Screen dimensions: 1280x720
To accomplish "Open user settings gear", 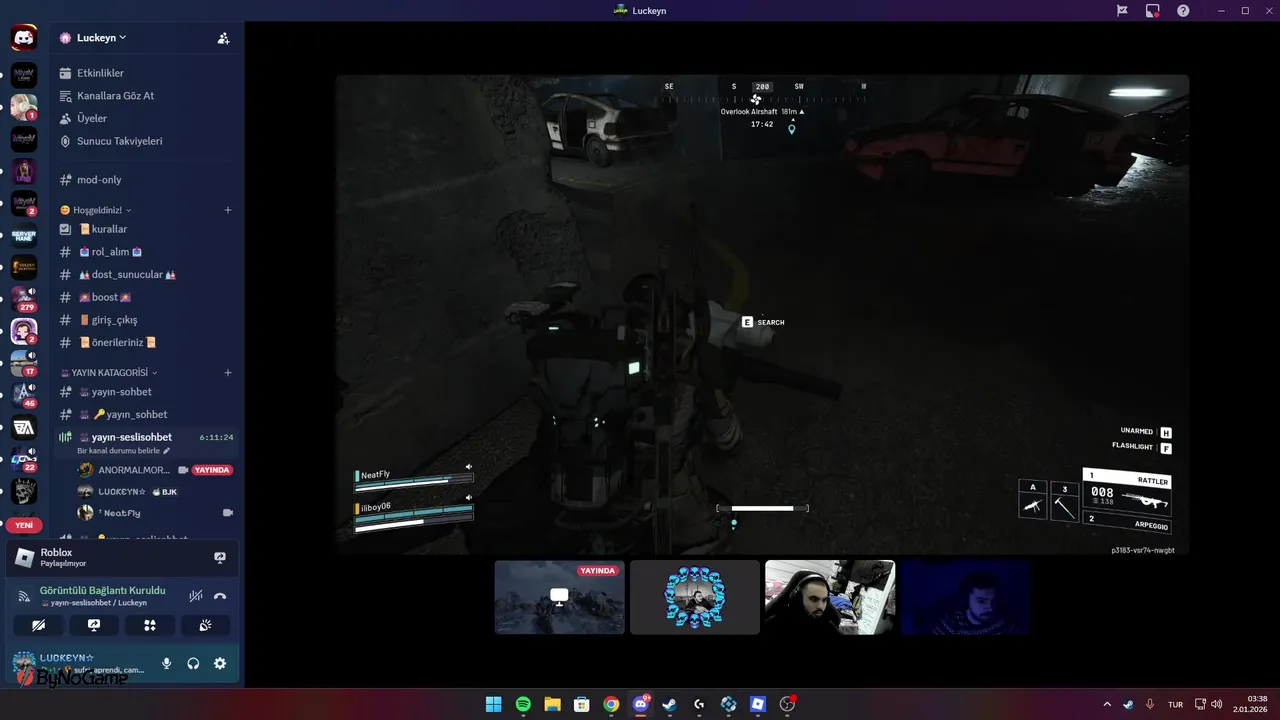I will point(220,663).
